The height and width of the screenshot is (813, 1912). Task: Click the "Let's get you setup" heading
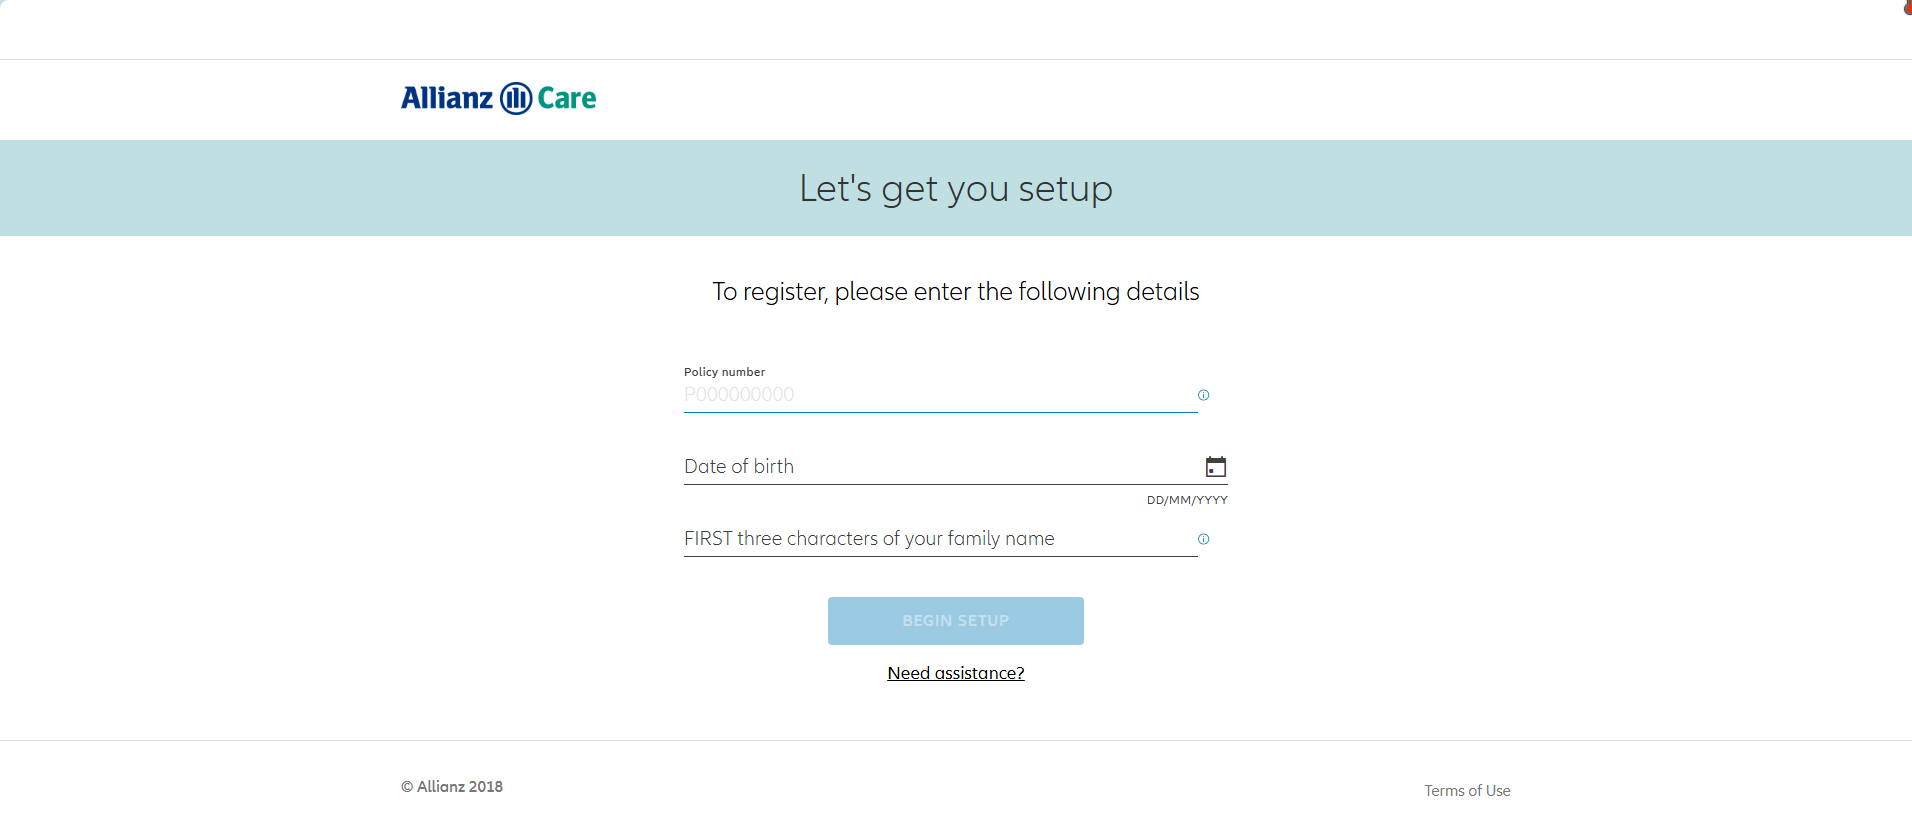point(956,188)
